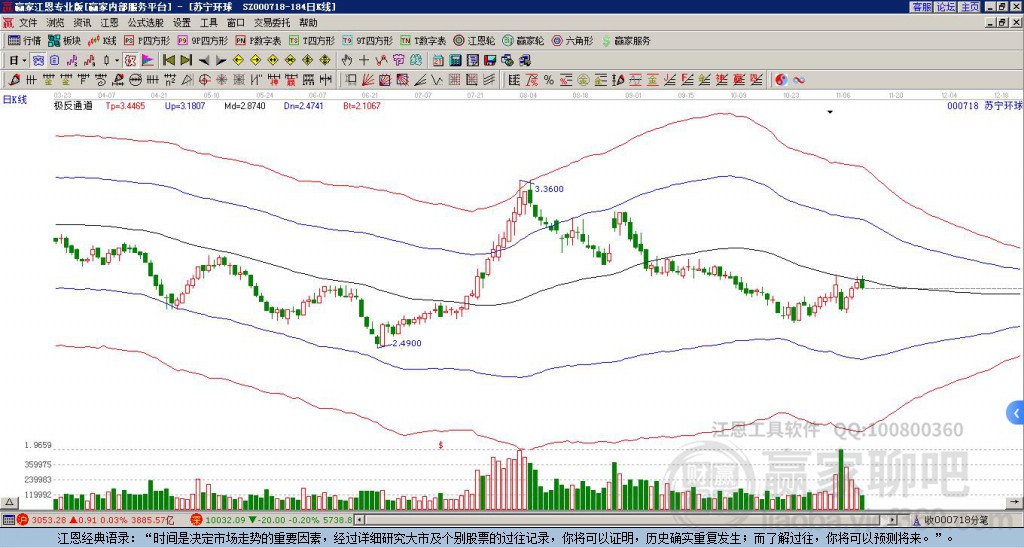The height and width of the screenshot is (548, 1024).
Task: Open the P数字表 tool
Action: click(x=259, y=40)
